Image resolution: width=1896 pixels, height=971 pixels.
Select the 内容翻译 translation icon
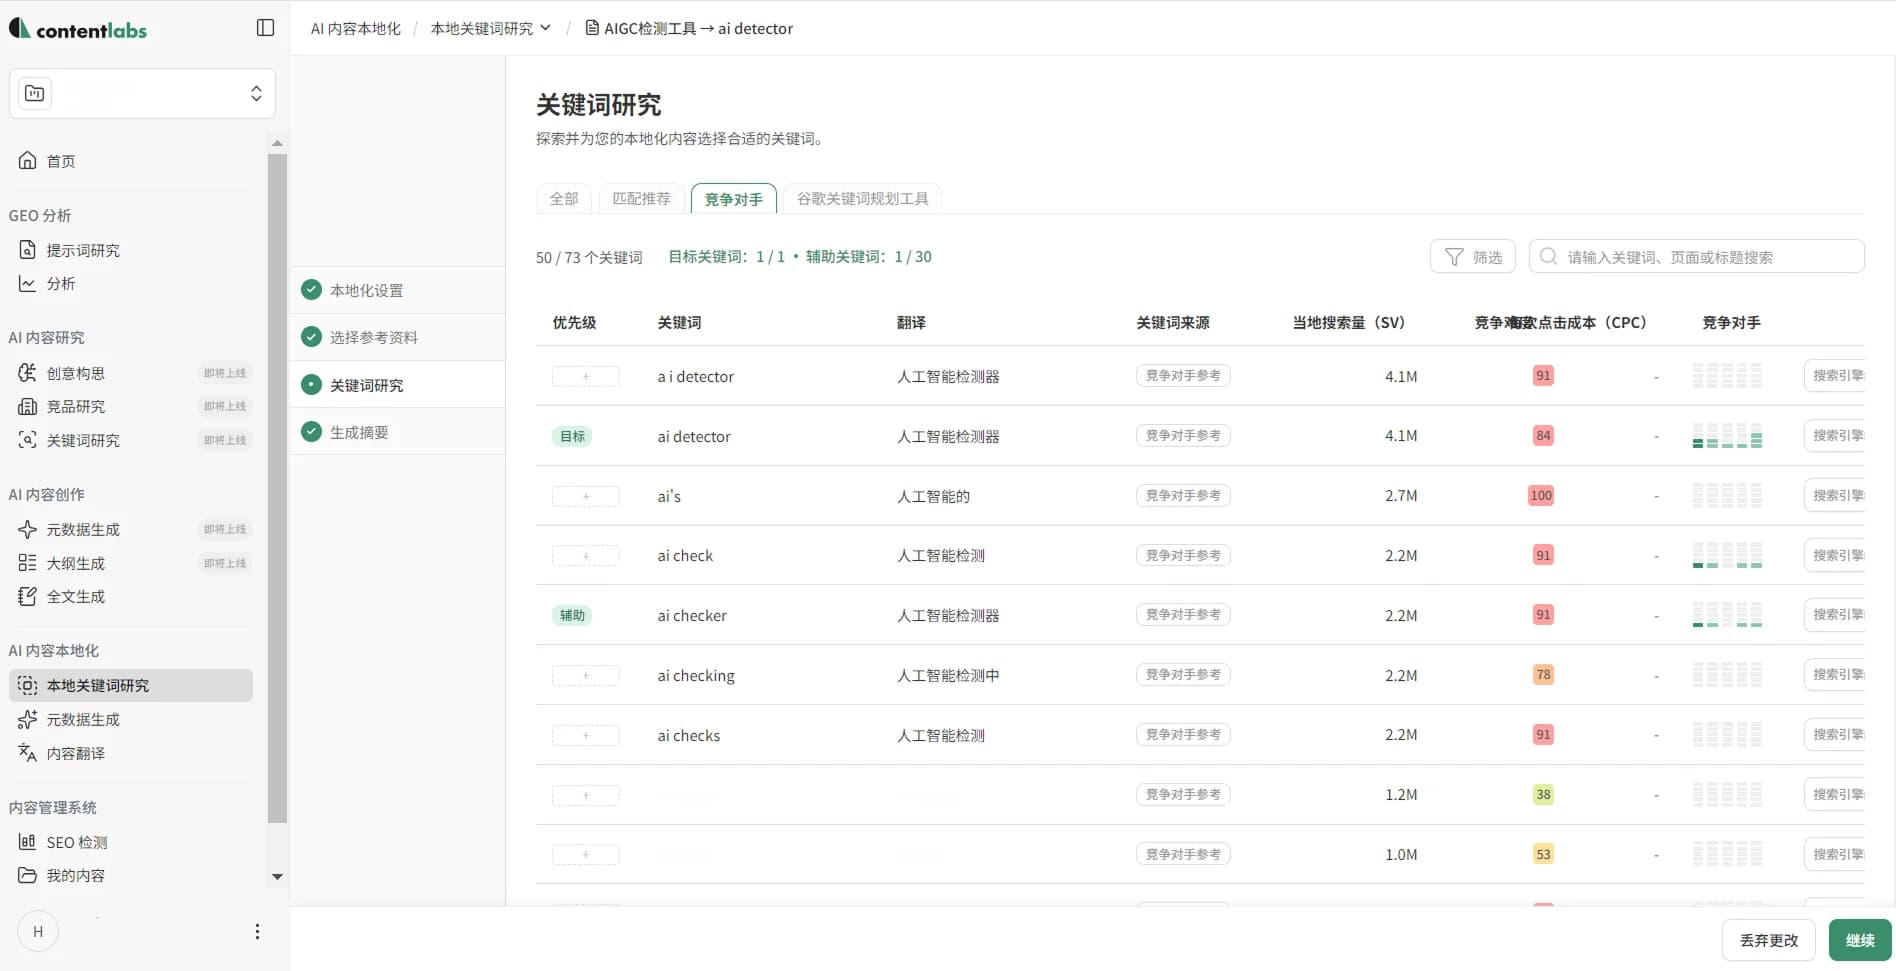pyautogui.click(x=27, y=753)
